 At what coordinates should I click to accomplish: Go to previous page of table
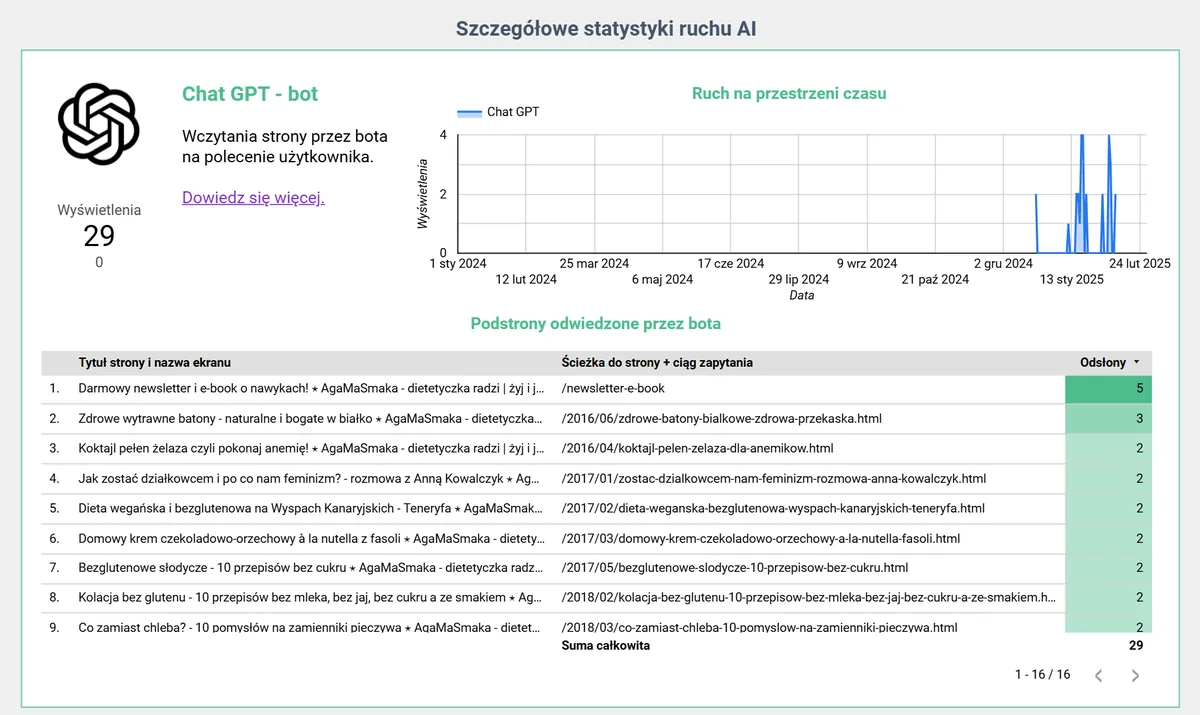pos(1098,675)
